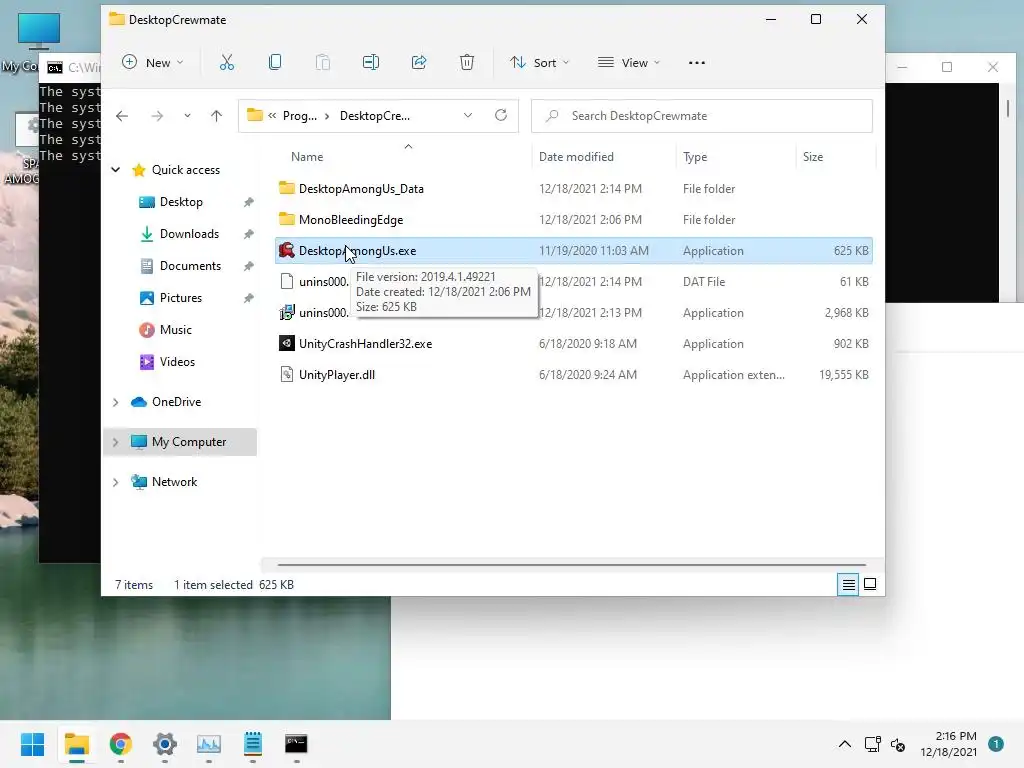Open the See more three-dots menu
The height and width of the screenshot is (768, 1024).
[x=697, y=63]
